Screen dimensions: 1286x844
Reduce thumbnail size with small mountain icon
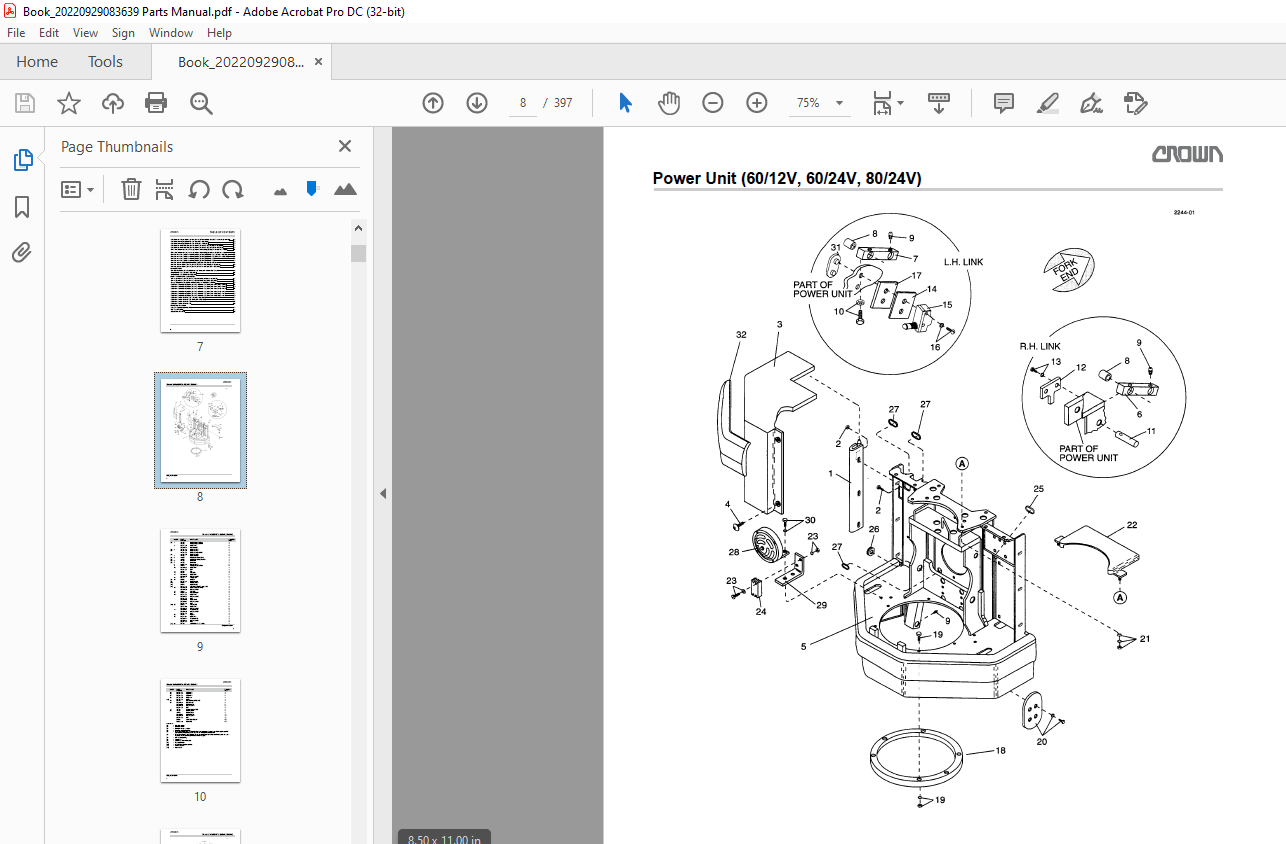(x=280, y=190)
